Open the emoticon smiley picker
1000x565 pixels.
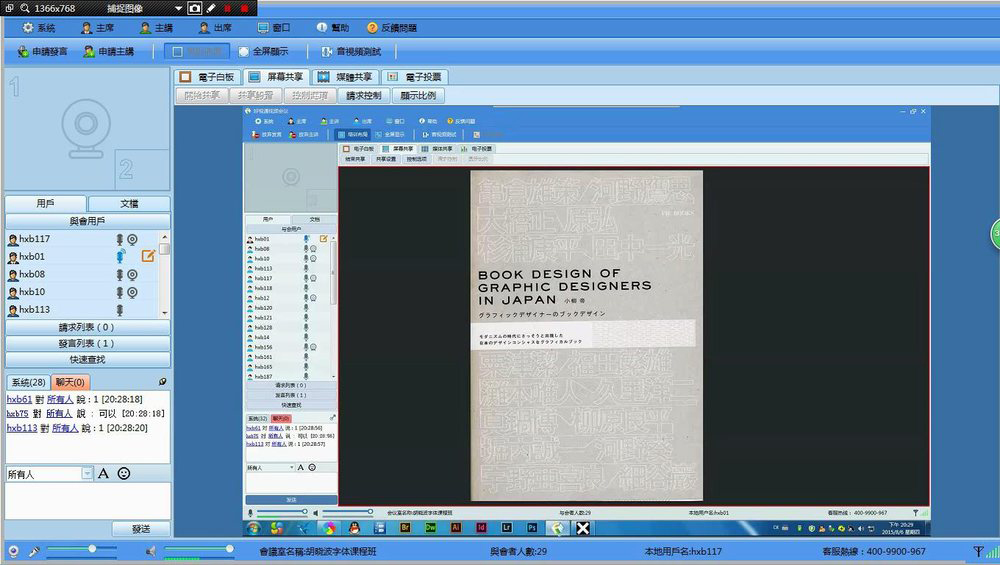pos(124,474)
